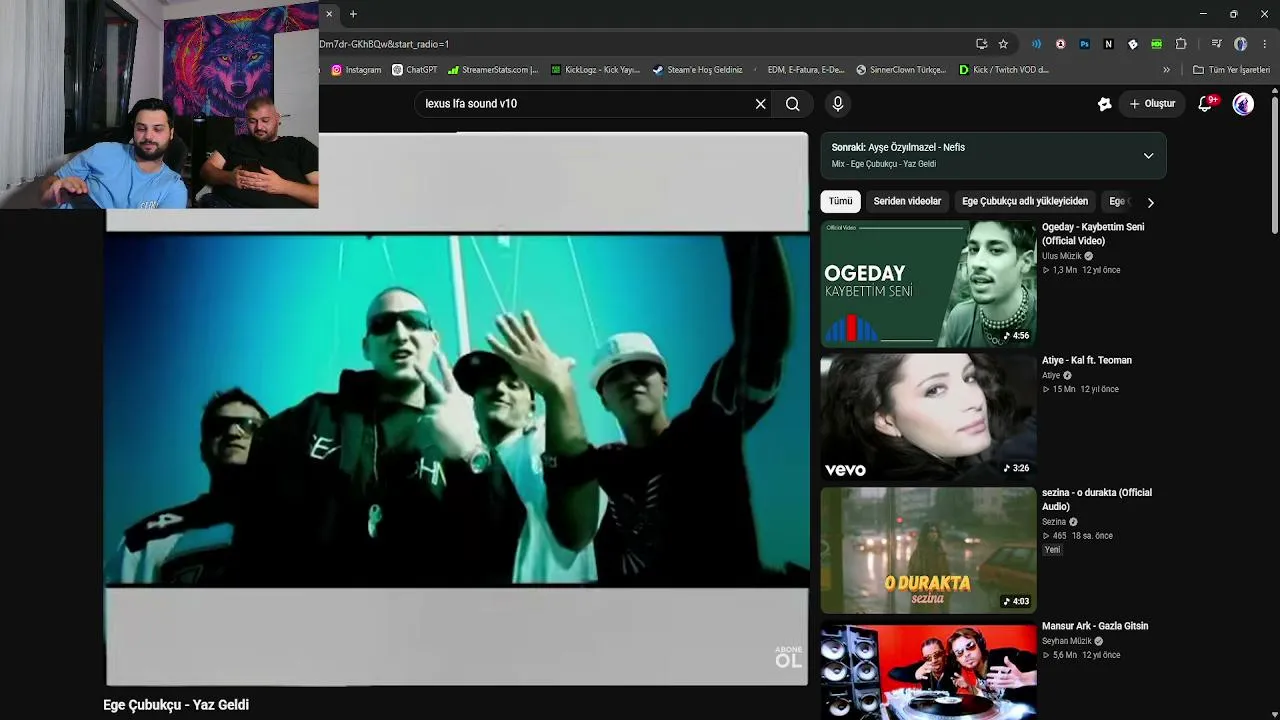The height and width of the screenshot is (720, 1280).
Task: Select the Ege Çubukçu adlı yükleyiciden chip
Action: point(1025,201)
